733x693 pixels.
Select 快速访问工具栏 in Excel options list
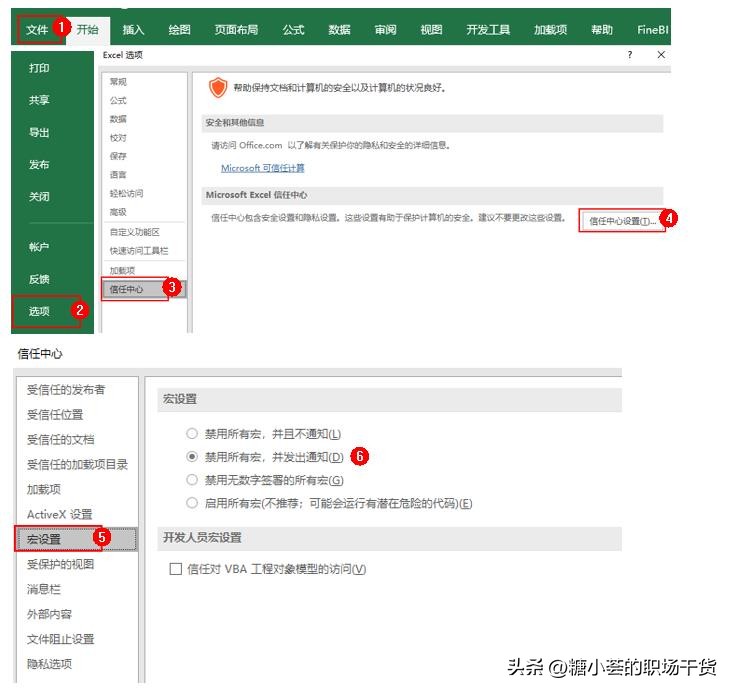(139, 251)
